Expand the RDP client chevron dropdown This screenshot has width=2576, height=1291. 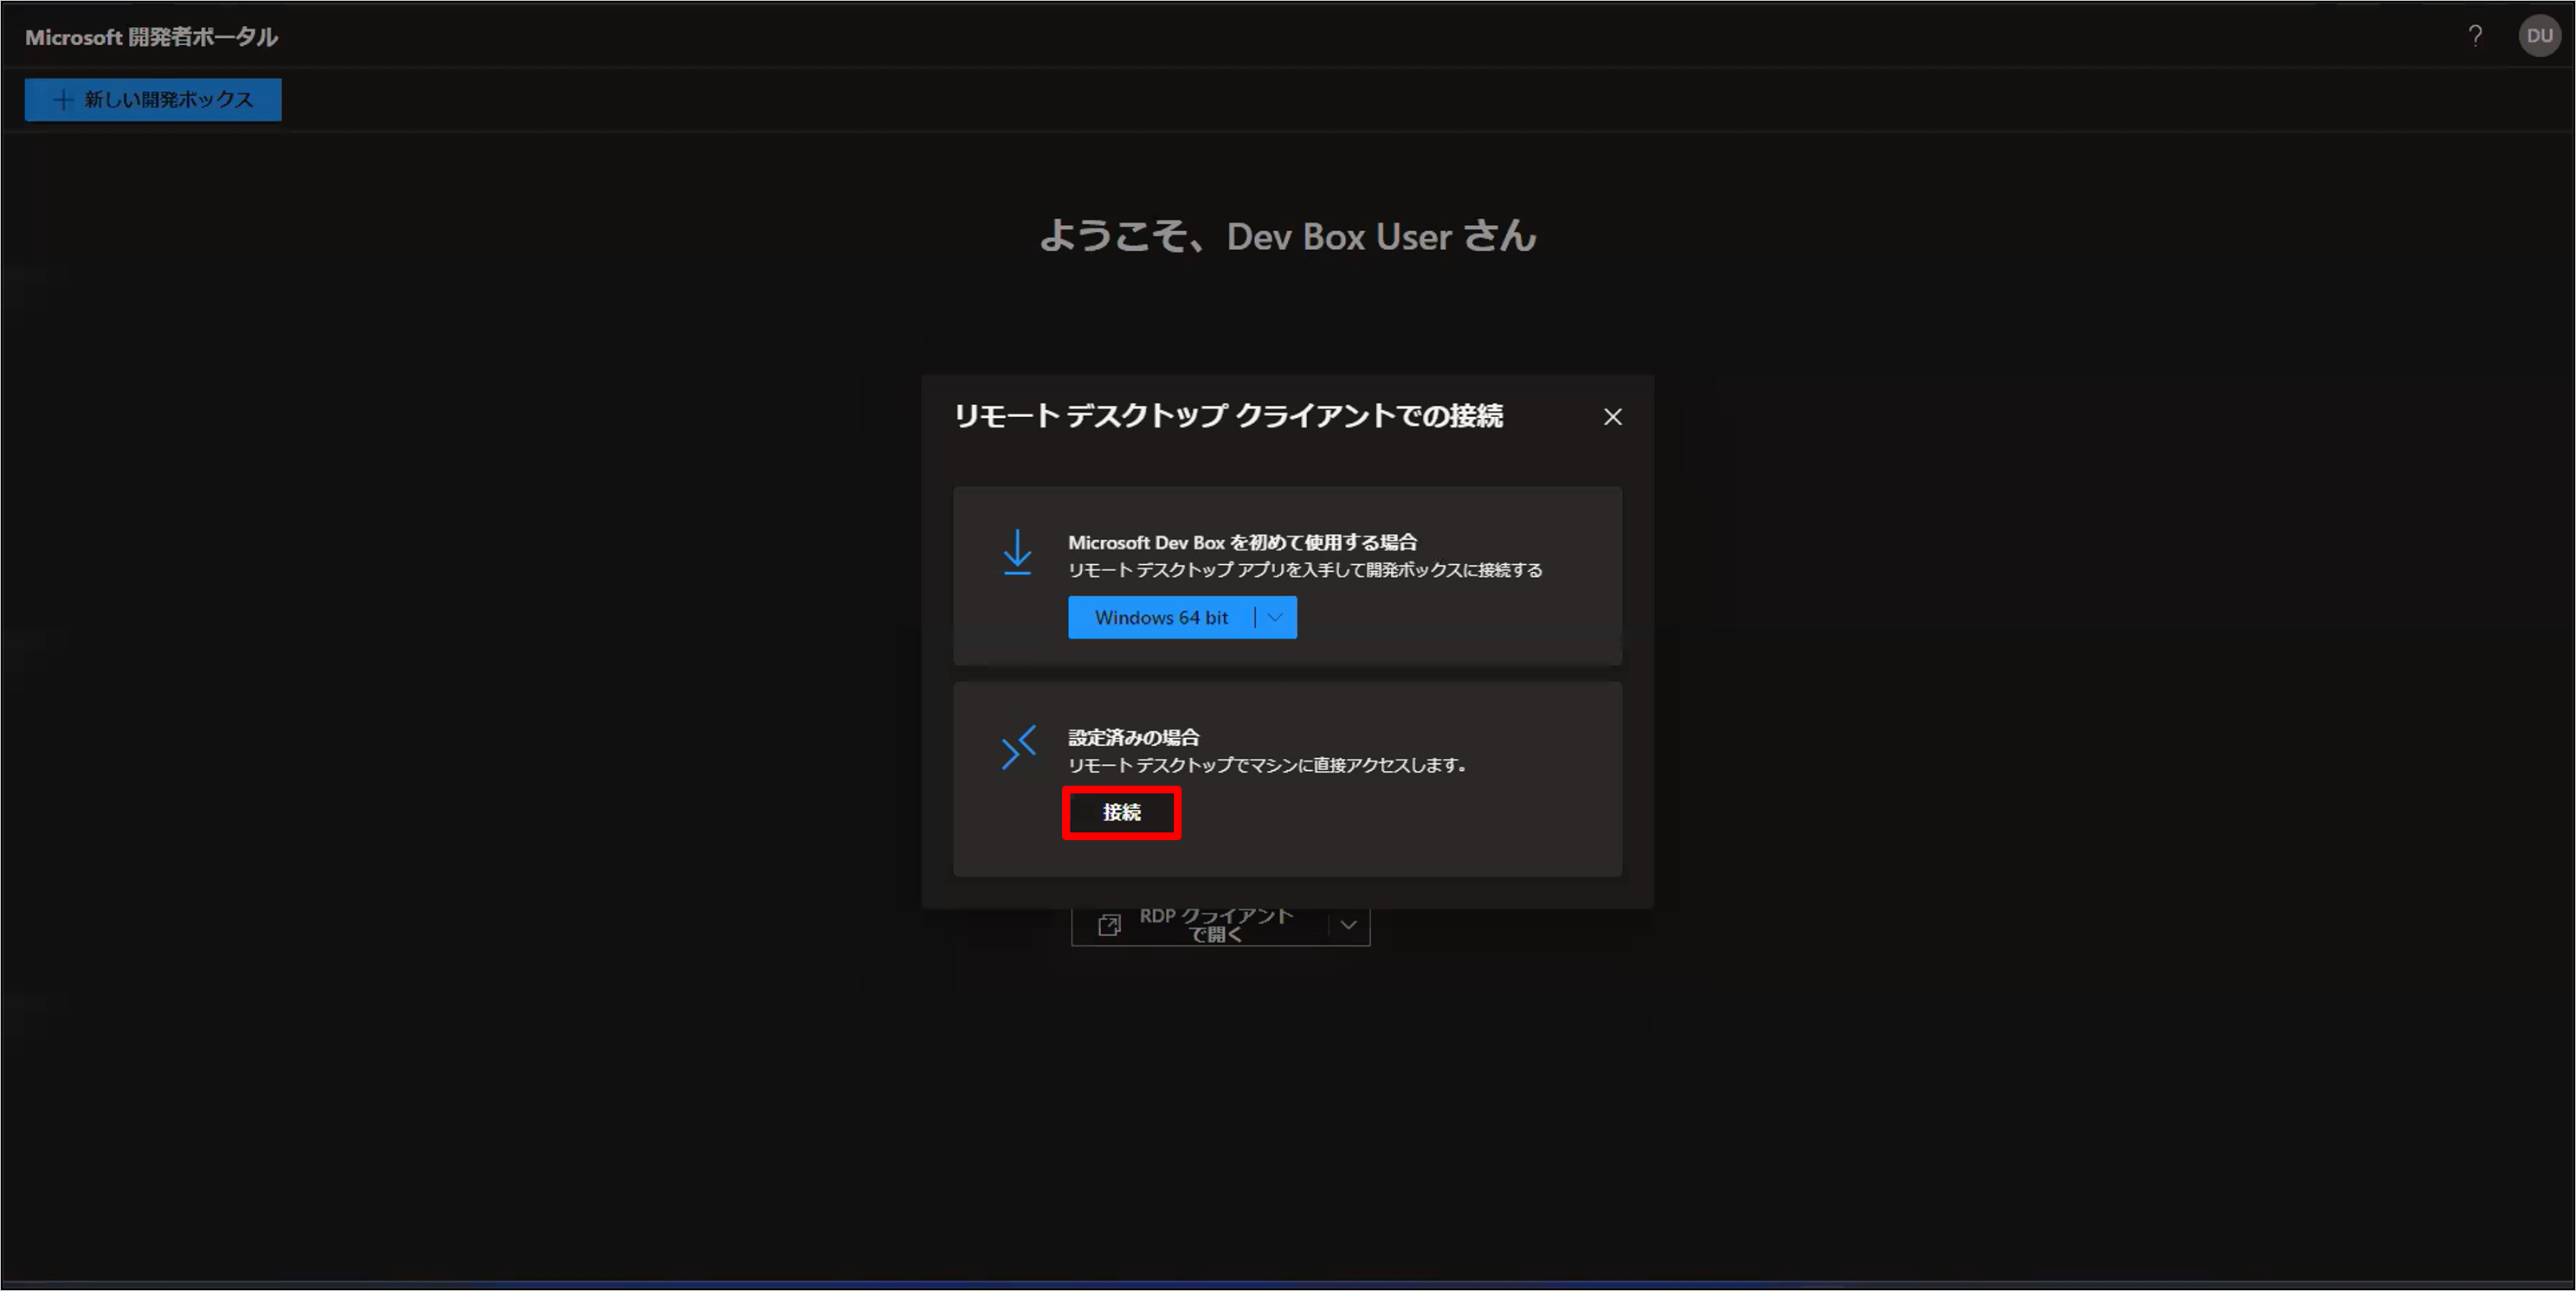pyautogui.click(x=1348, y=925)
